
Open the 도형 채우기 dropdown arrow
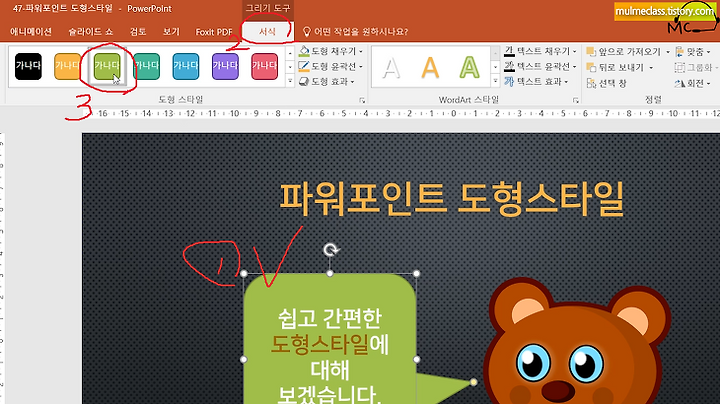tap(361, 51)
